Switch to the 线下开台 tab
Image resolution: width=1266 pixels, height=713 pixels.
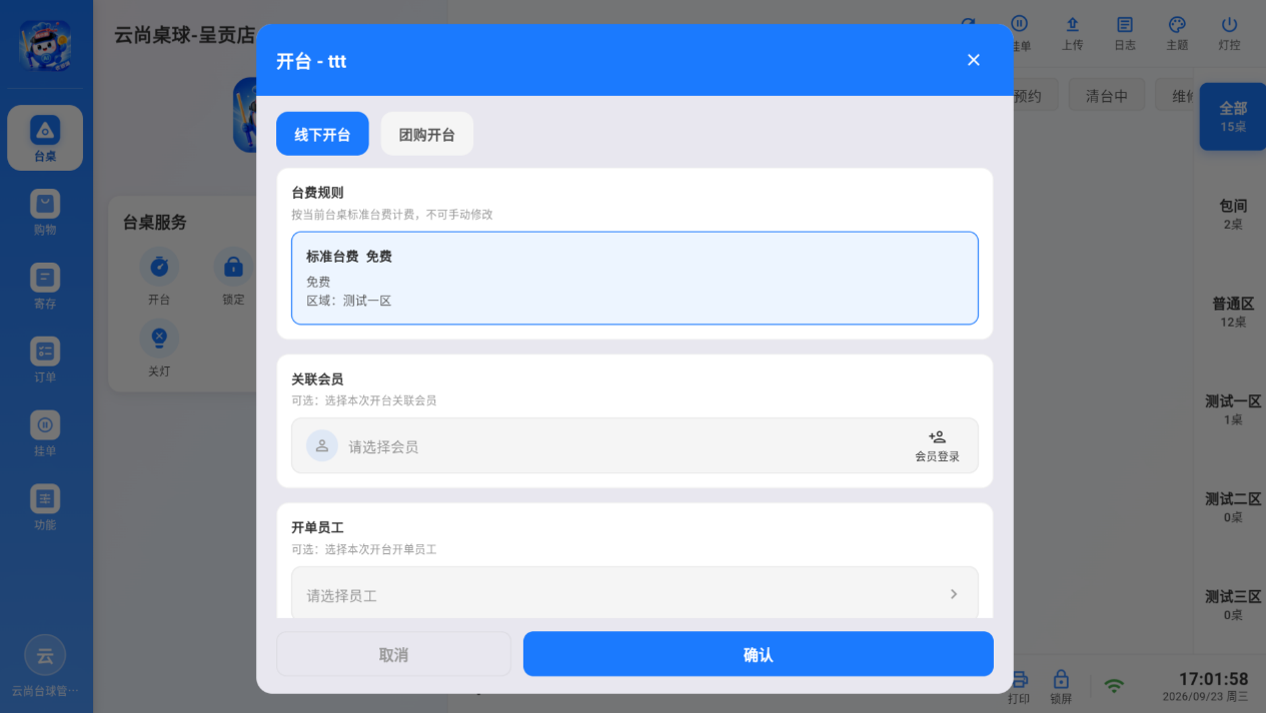click(x=322, y=134)
